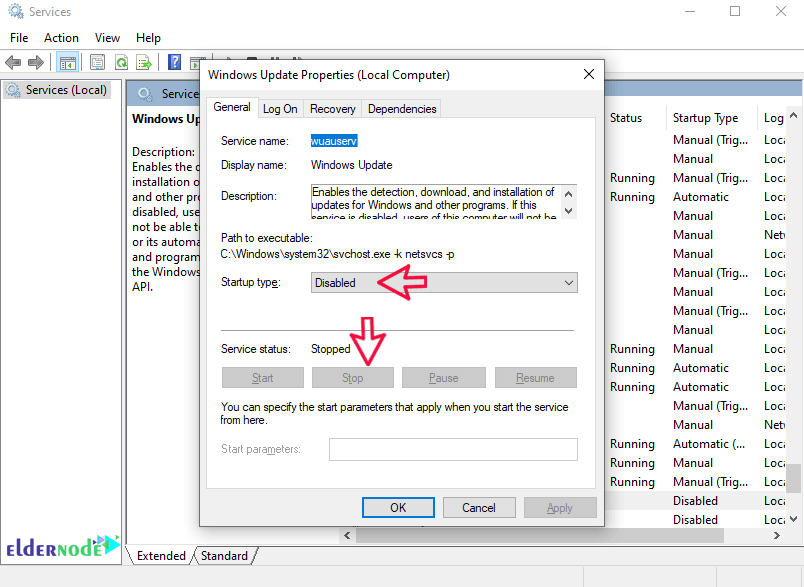Open the Help menu
804x587 pixels.
coord(148,38)
